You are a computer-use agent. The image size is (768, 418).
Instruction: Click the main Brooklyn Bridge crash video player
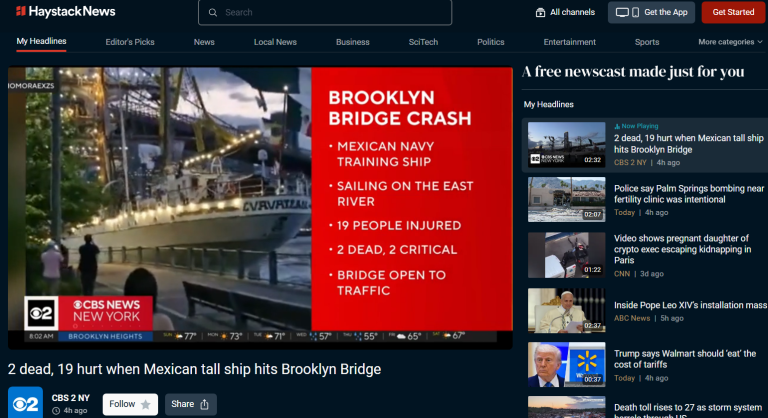[260, 205]
